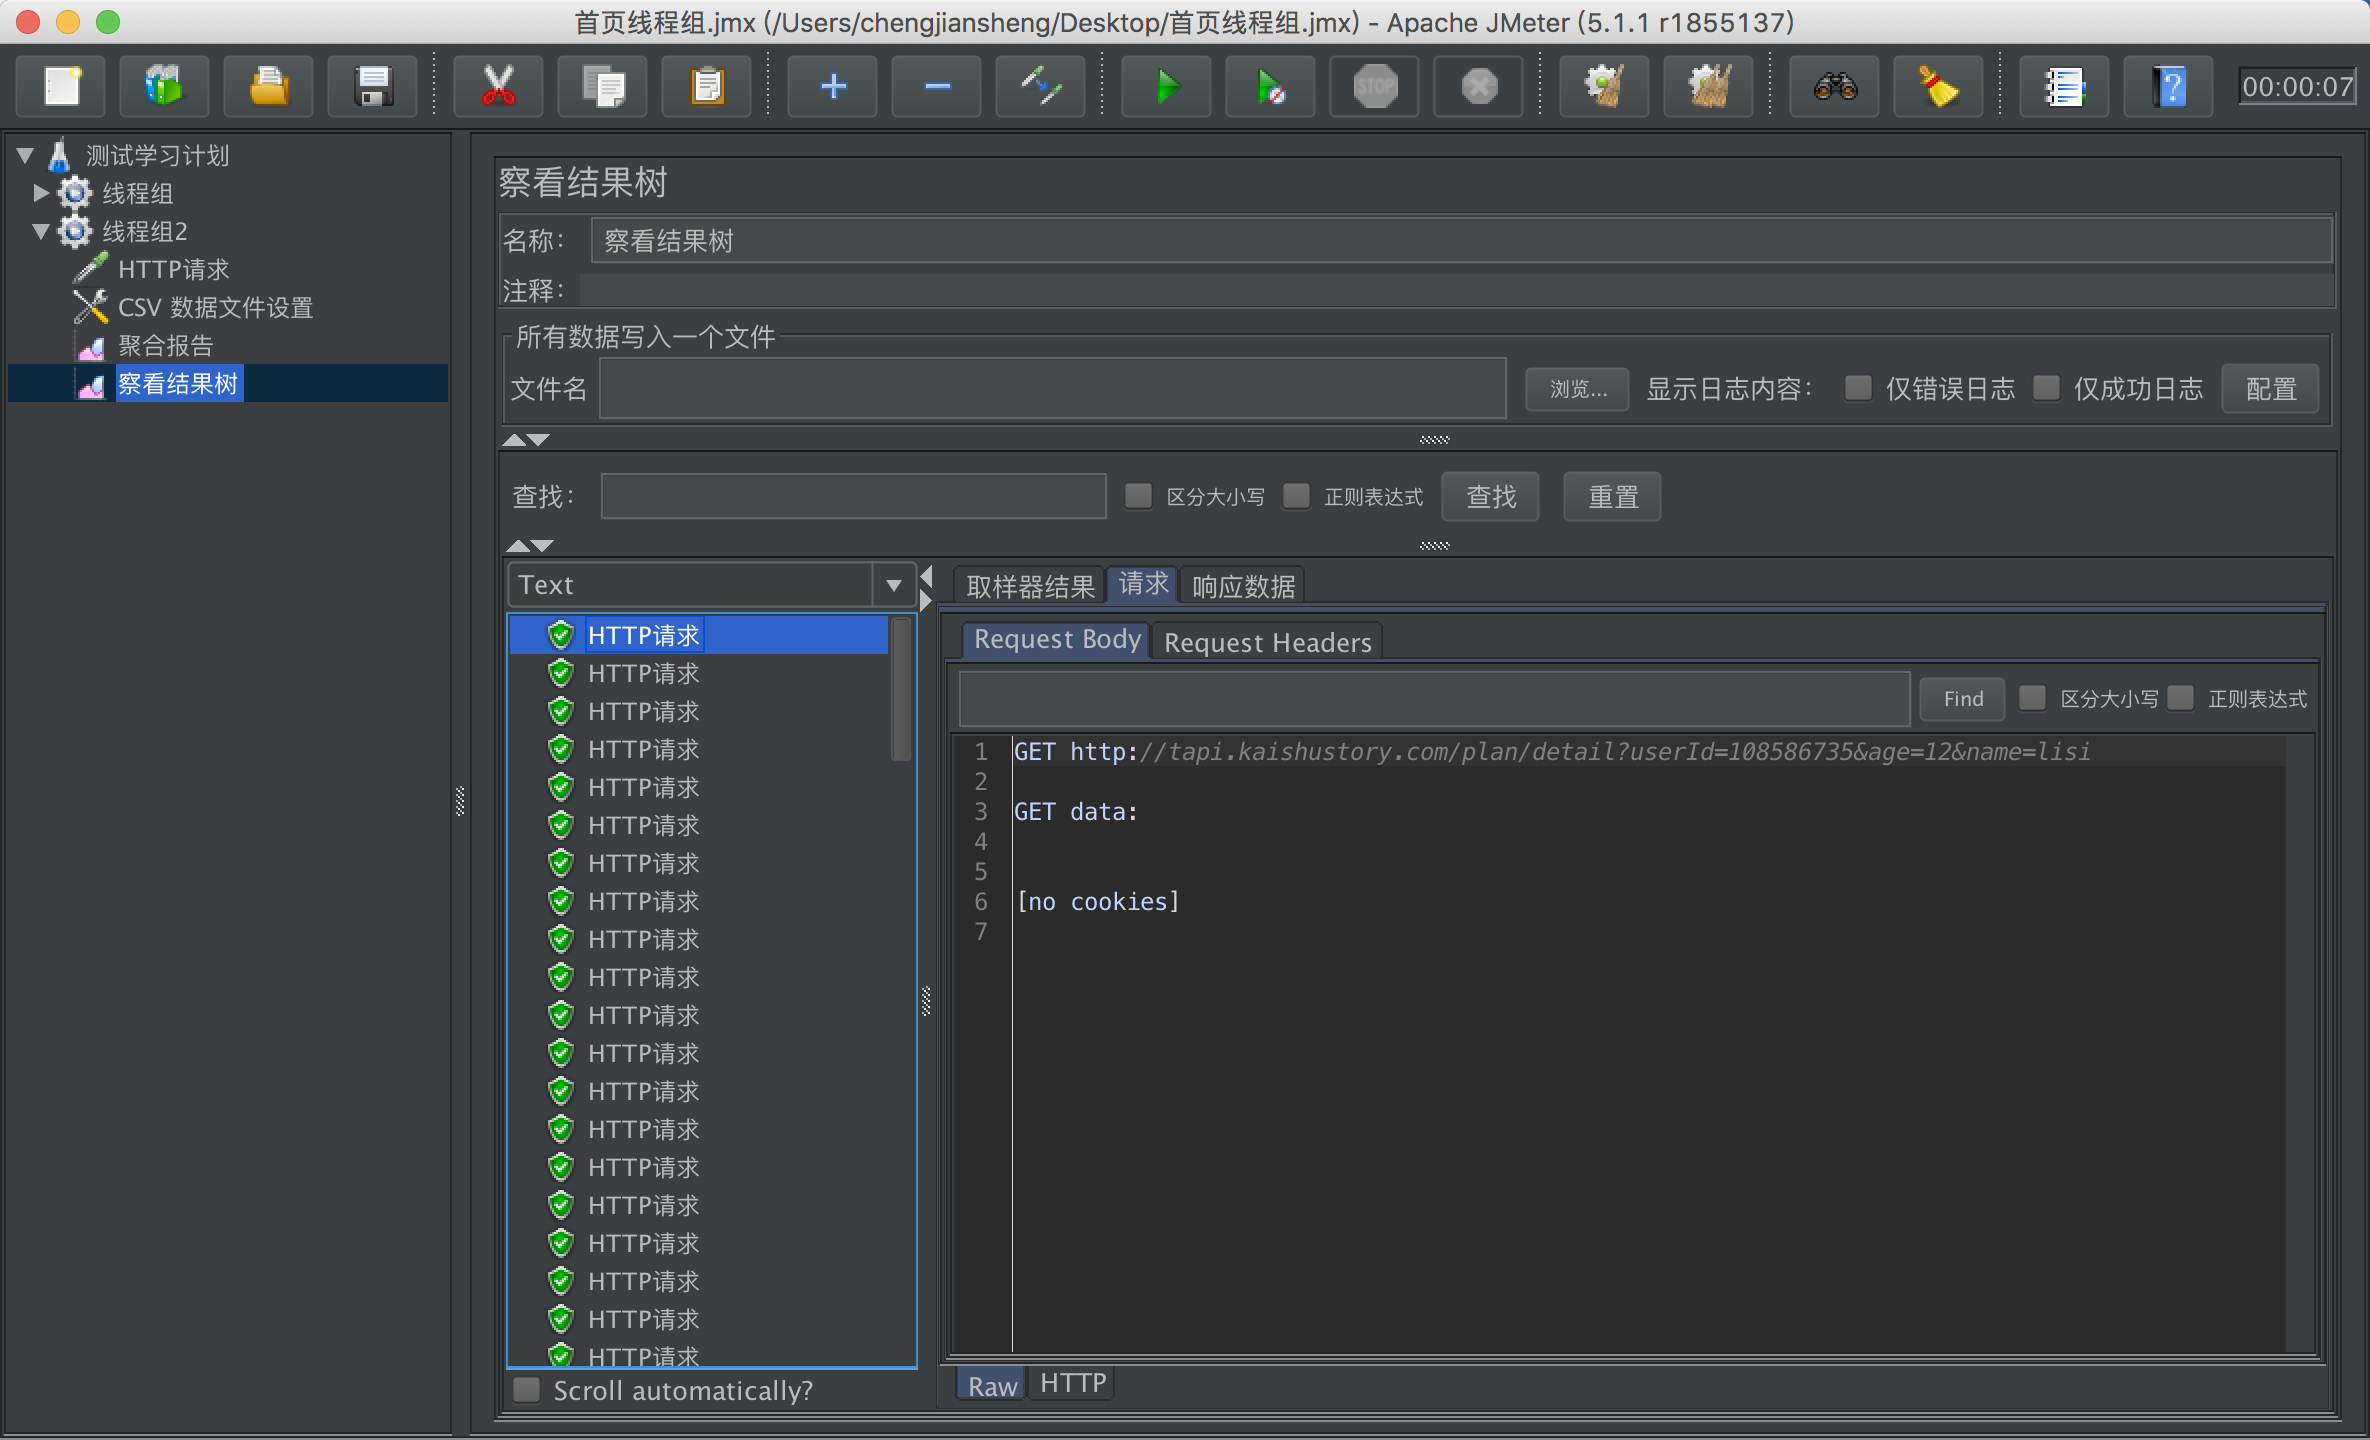Click the Copy icon in toolbar
The image size is (2370, 1440).
coord(603,87)
